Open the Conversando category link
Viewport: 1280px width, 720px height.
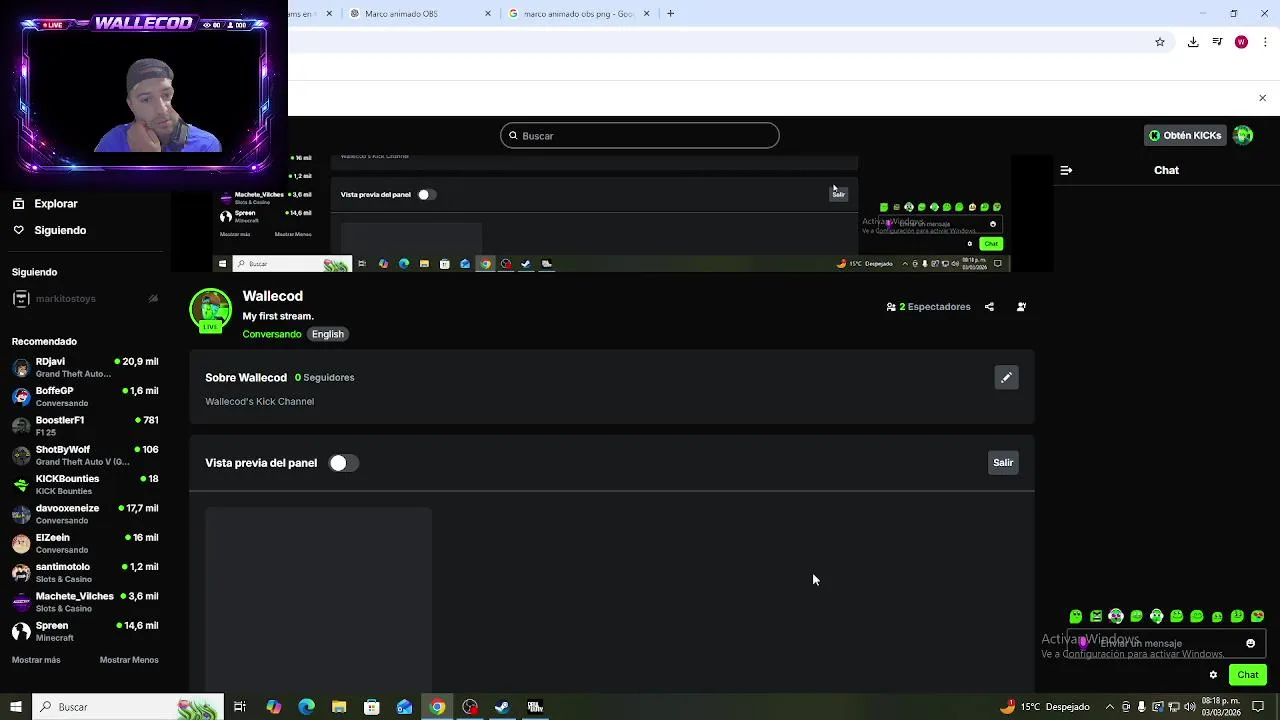271,334
